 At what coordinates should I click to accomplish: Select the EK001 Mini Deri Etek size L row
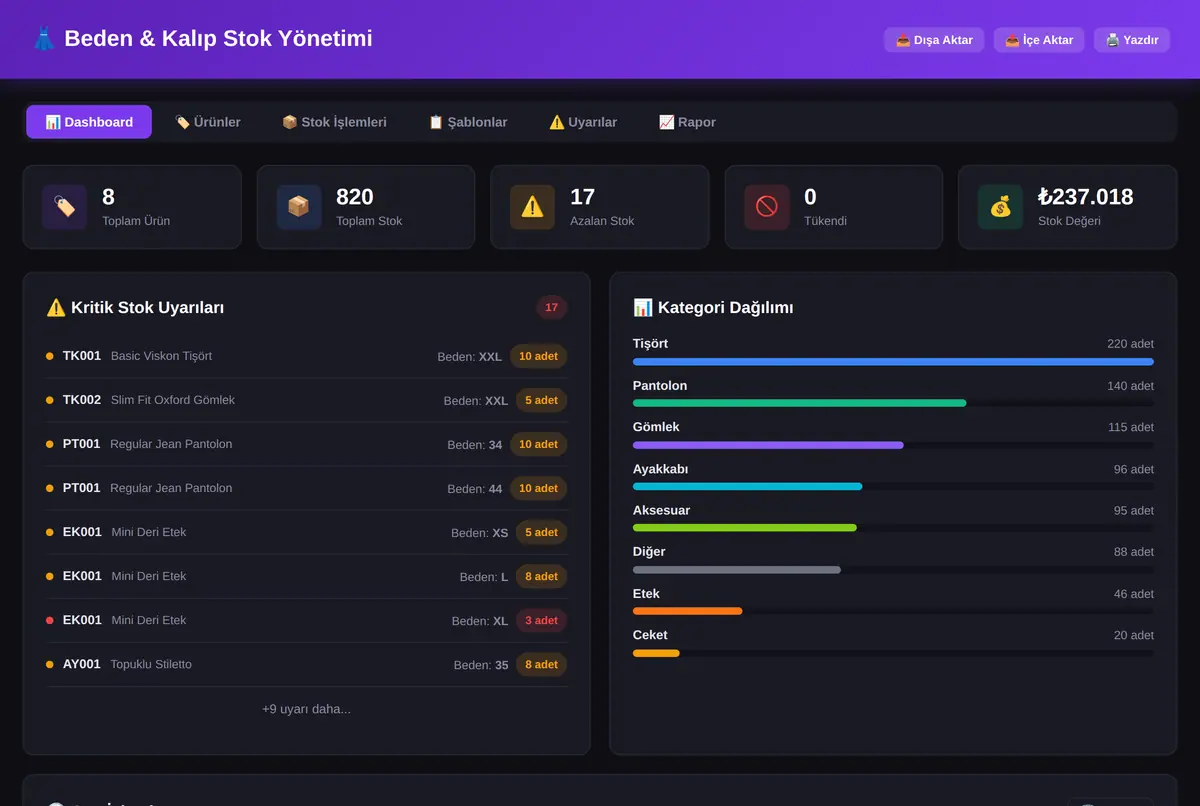[x=307, y=576]
